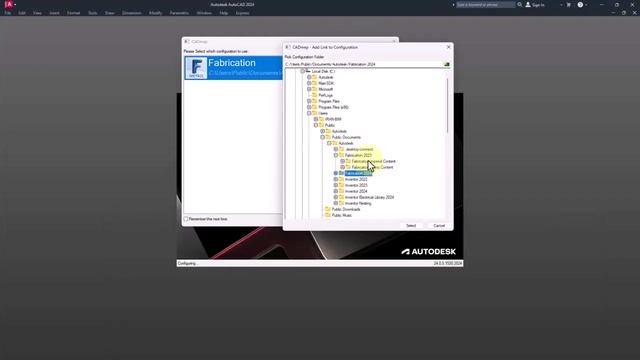Expand the help dropdown arrow in title bar
The width and height of the screenshot is (640, 360).
pos(587,4)
